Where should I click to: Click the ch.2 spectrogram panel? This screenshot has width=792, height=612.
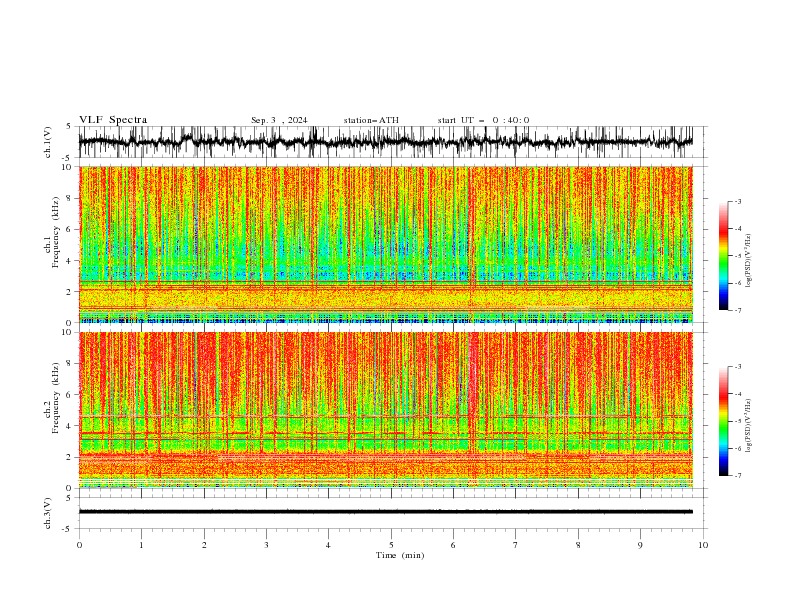tap(386, 410)
